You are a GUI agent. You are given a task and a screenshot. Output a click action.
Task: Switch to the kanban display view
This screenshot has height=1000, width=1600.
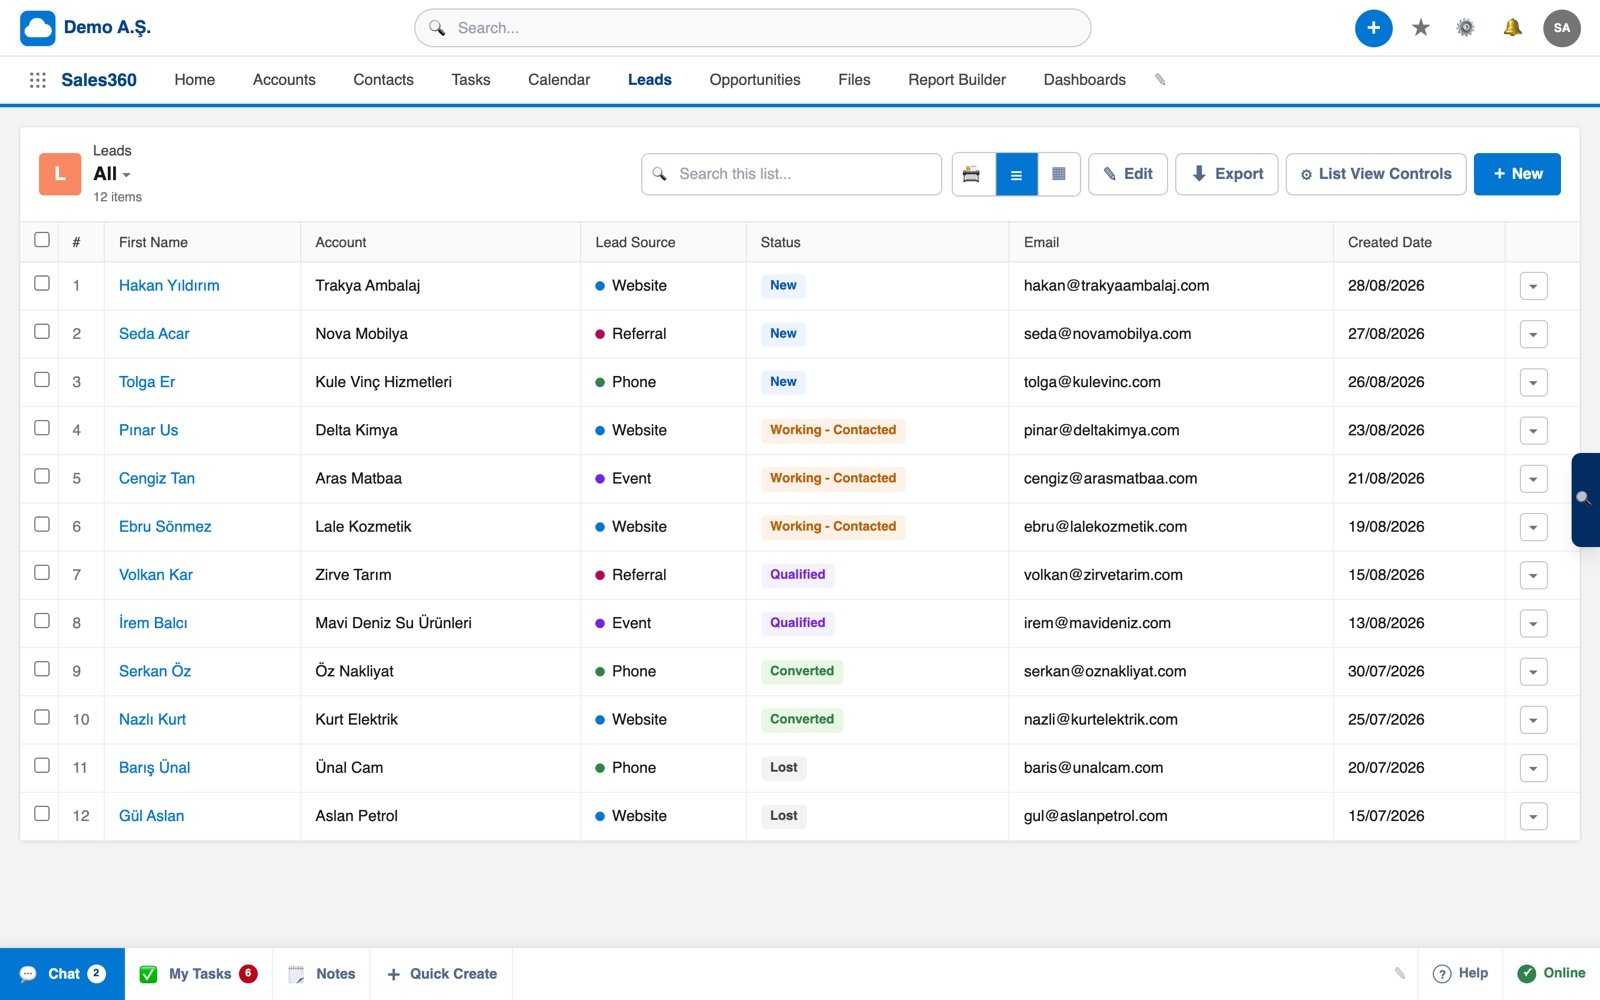pos(974,174)
